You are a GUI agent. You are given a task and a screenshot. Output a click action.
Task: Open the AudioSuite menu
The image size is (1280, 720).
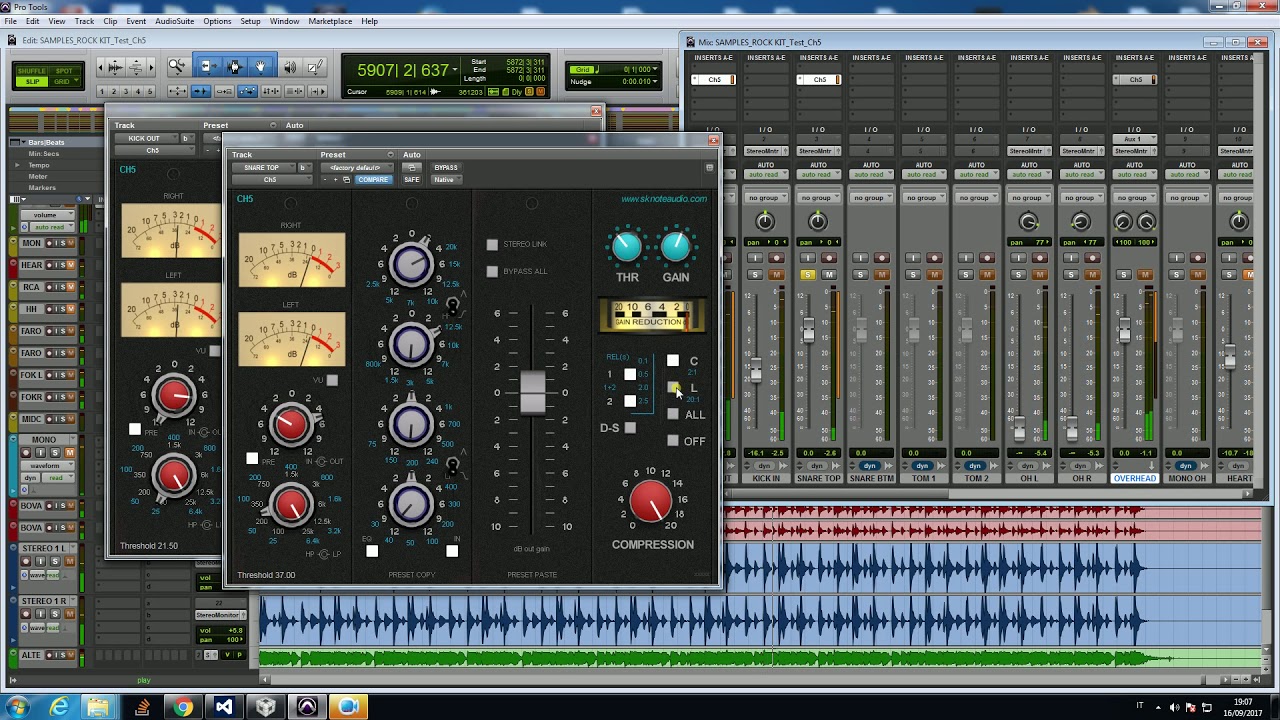(175, 21)
